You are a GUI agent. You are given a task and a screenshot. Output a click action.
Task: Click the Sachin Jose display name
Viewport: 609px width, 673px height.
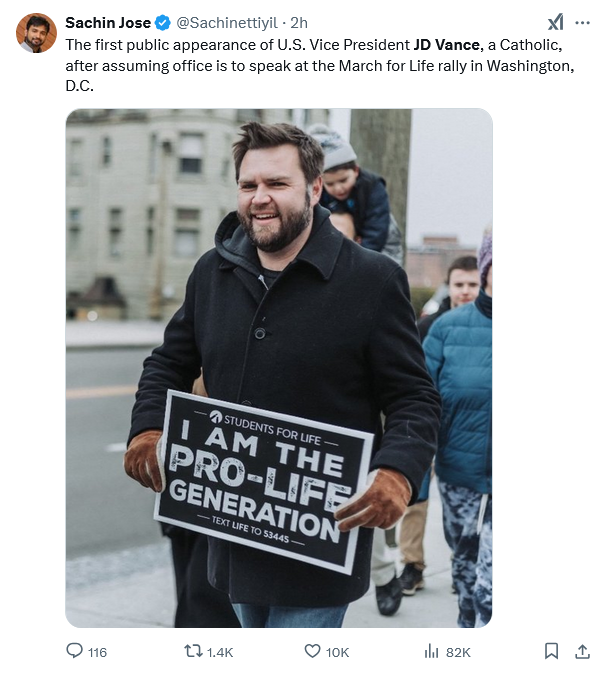pos(107,22)
